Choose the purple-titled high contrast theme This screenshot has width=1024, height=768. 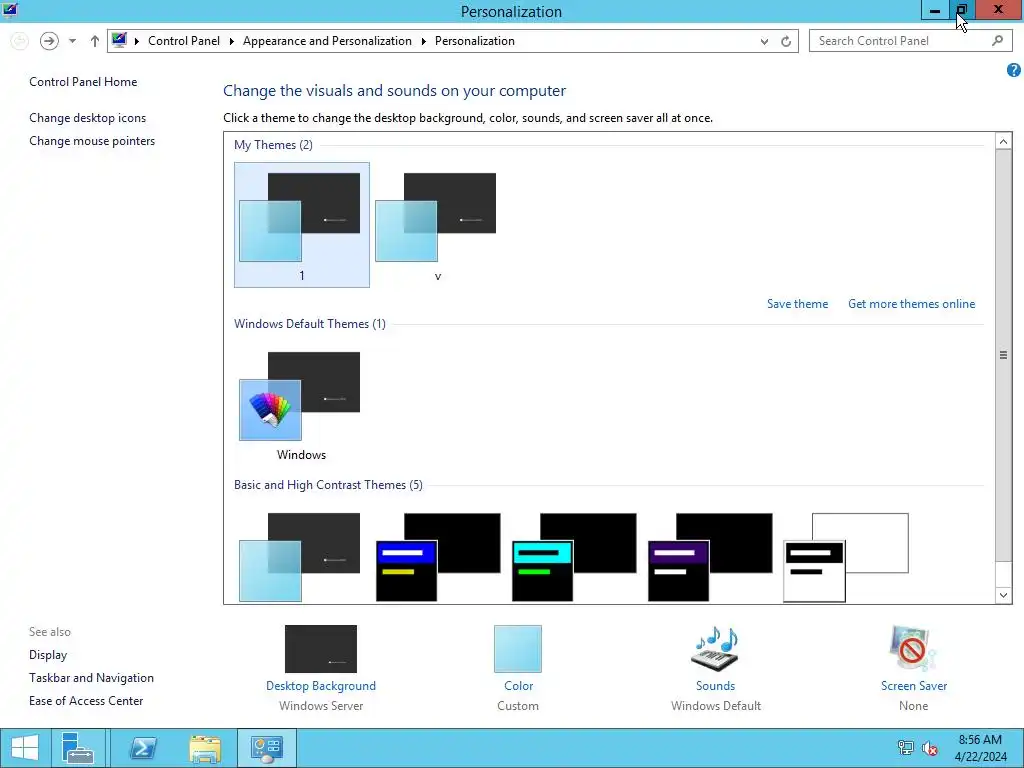tap(710, 557)
